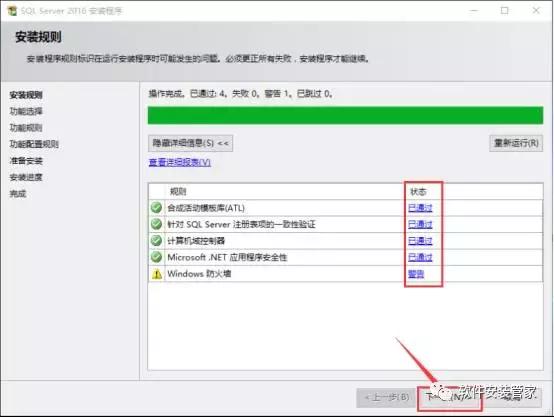Select row text 针对 SQL Server 注册表项的一致性验证

click(x=241, y=224)
